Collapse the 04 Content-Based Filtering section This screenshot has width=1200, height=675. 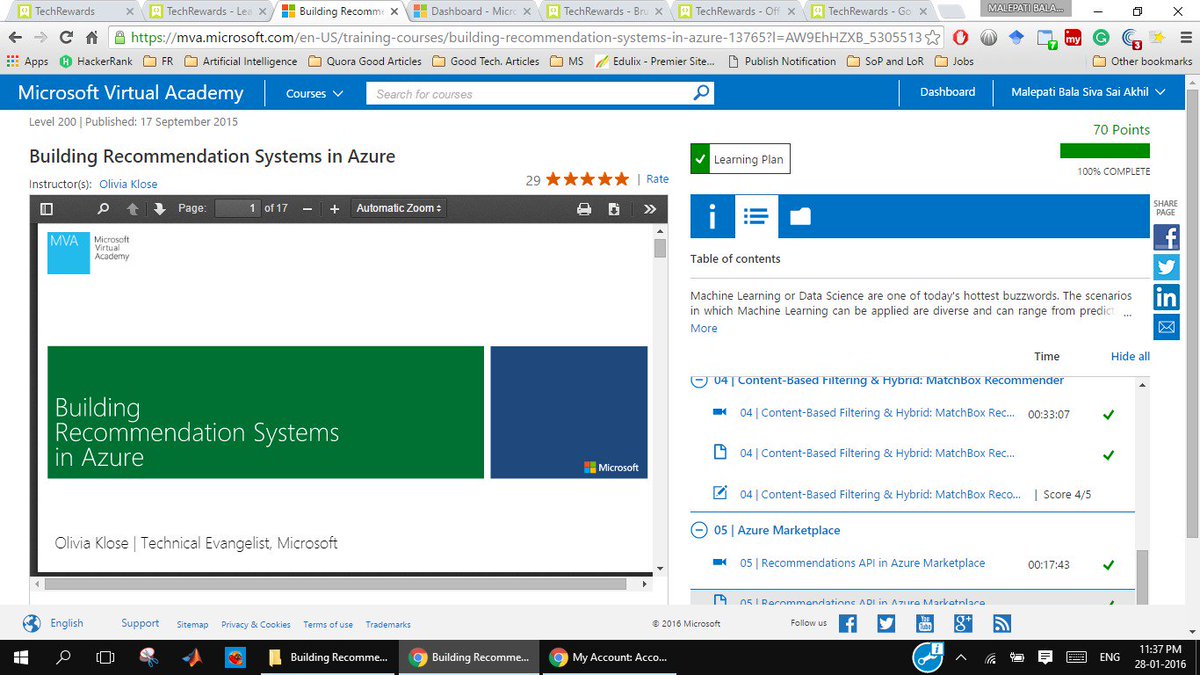pos(698,380)
